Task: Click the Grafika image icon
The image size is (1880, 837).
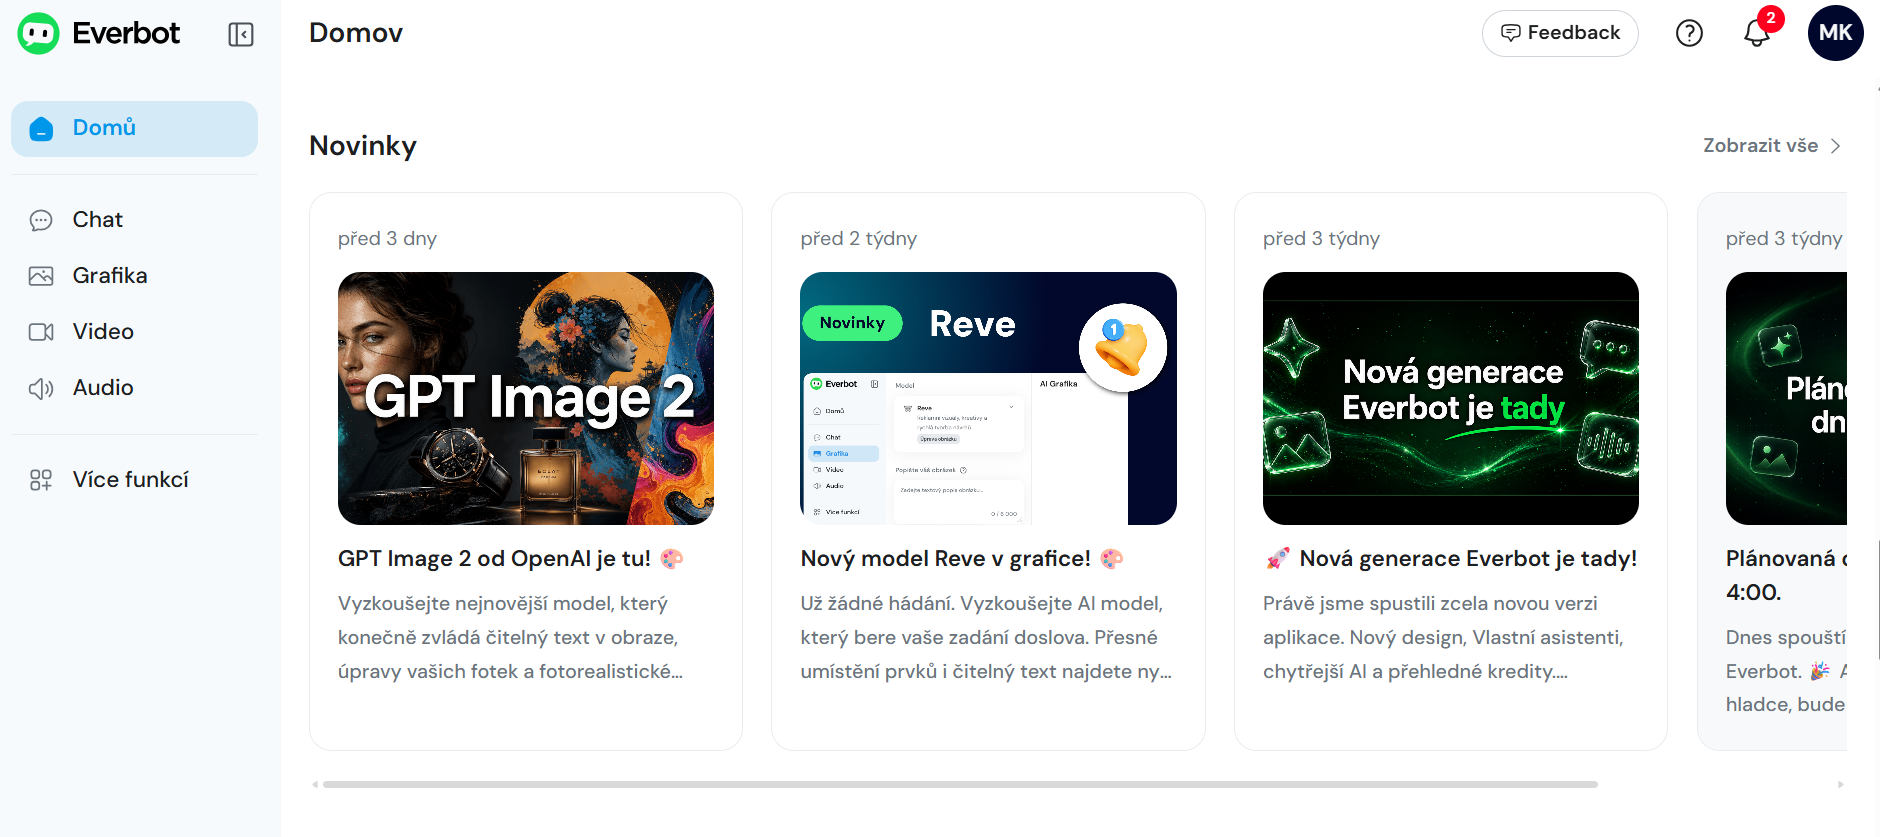Action: [41, 276]
